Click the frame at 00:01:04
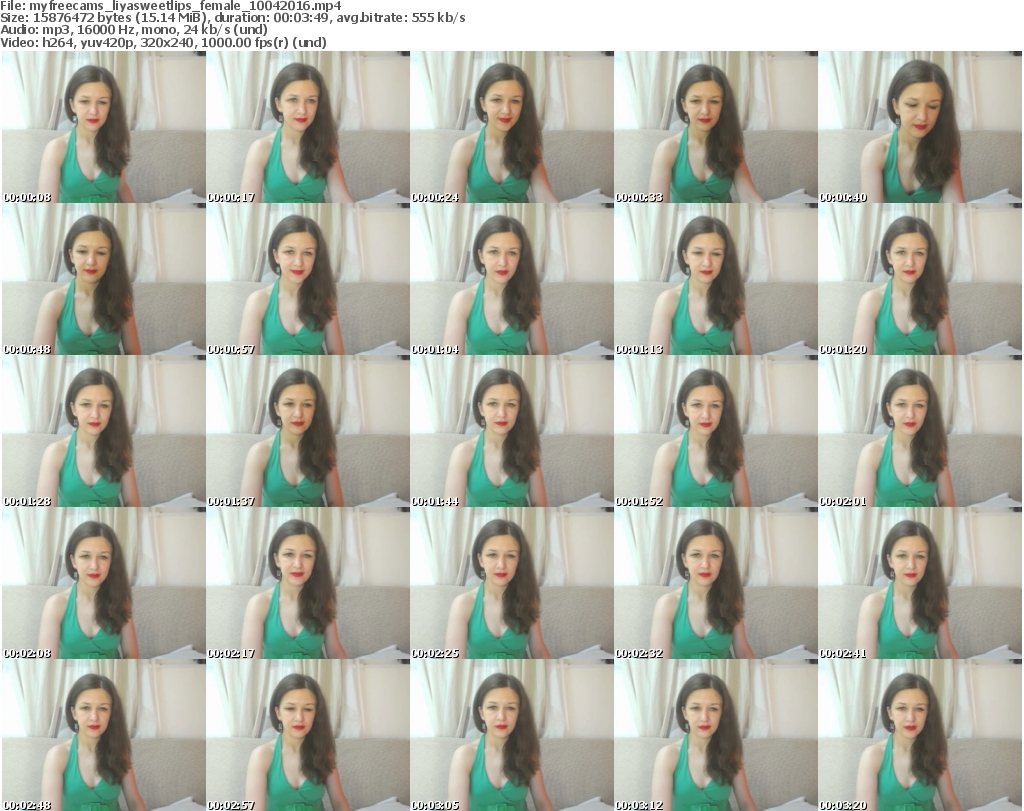Image resolution: width=1024 pixels, height=811 pixels. tap(511, 280)
